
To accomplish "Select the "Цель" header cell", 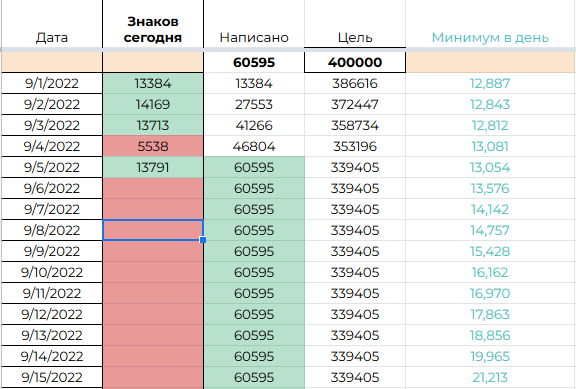I will pyautogui.click(x=355, y=24).
